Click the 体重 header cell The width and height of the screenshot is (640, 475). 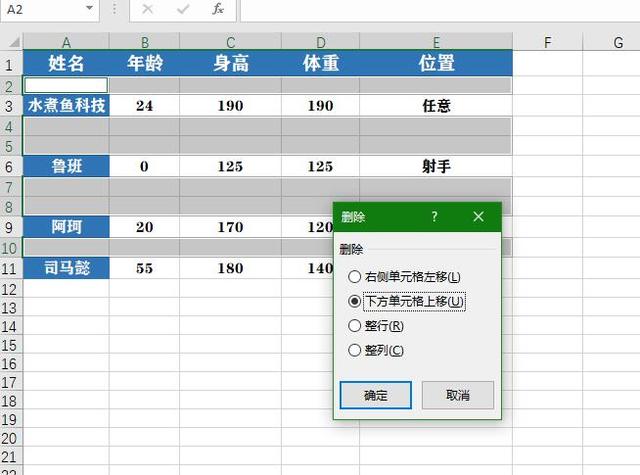321,63
